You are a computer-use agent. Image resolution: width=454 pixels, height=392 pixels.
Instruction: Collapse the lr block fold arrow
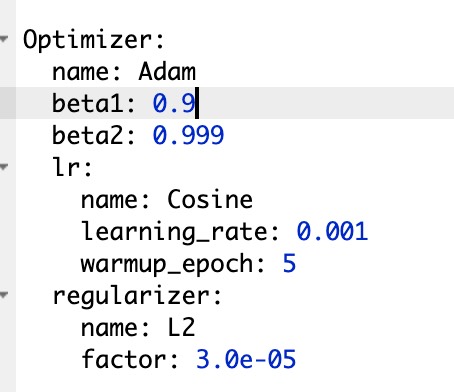[4, 167]
